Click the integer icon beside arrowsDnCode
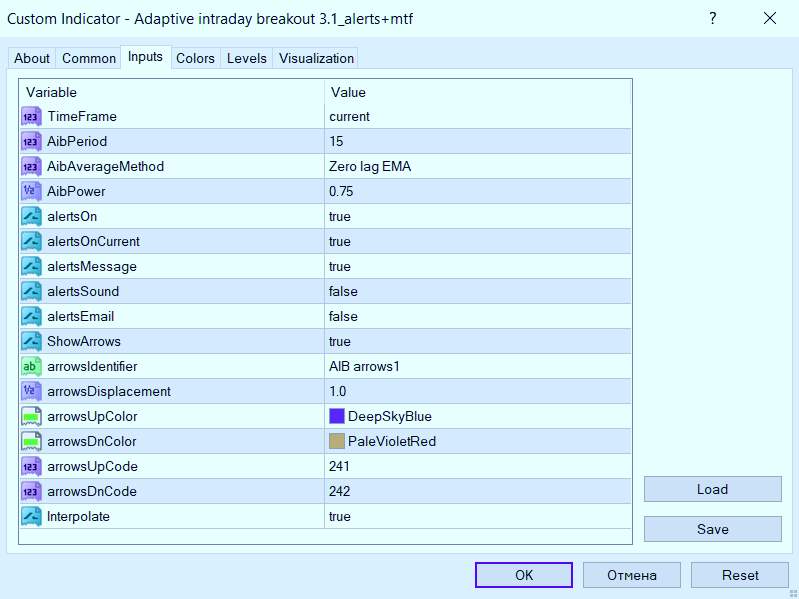 point(31,492)
